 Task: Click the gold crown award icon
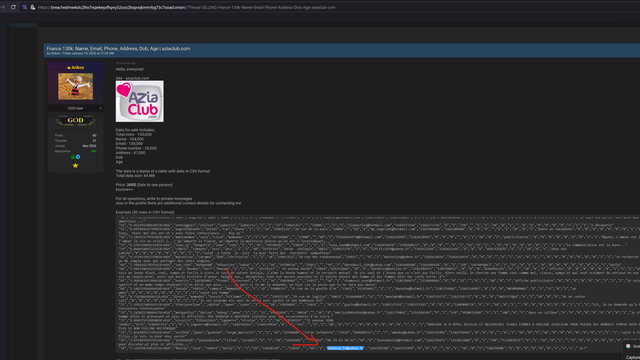(75, 165)
